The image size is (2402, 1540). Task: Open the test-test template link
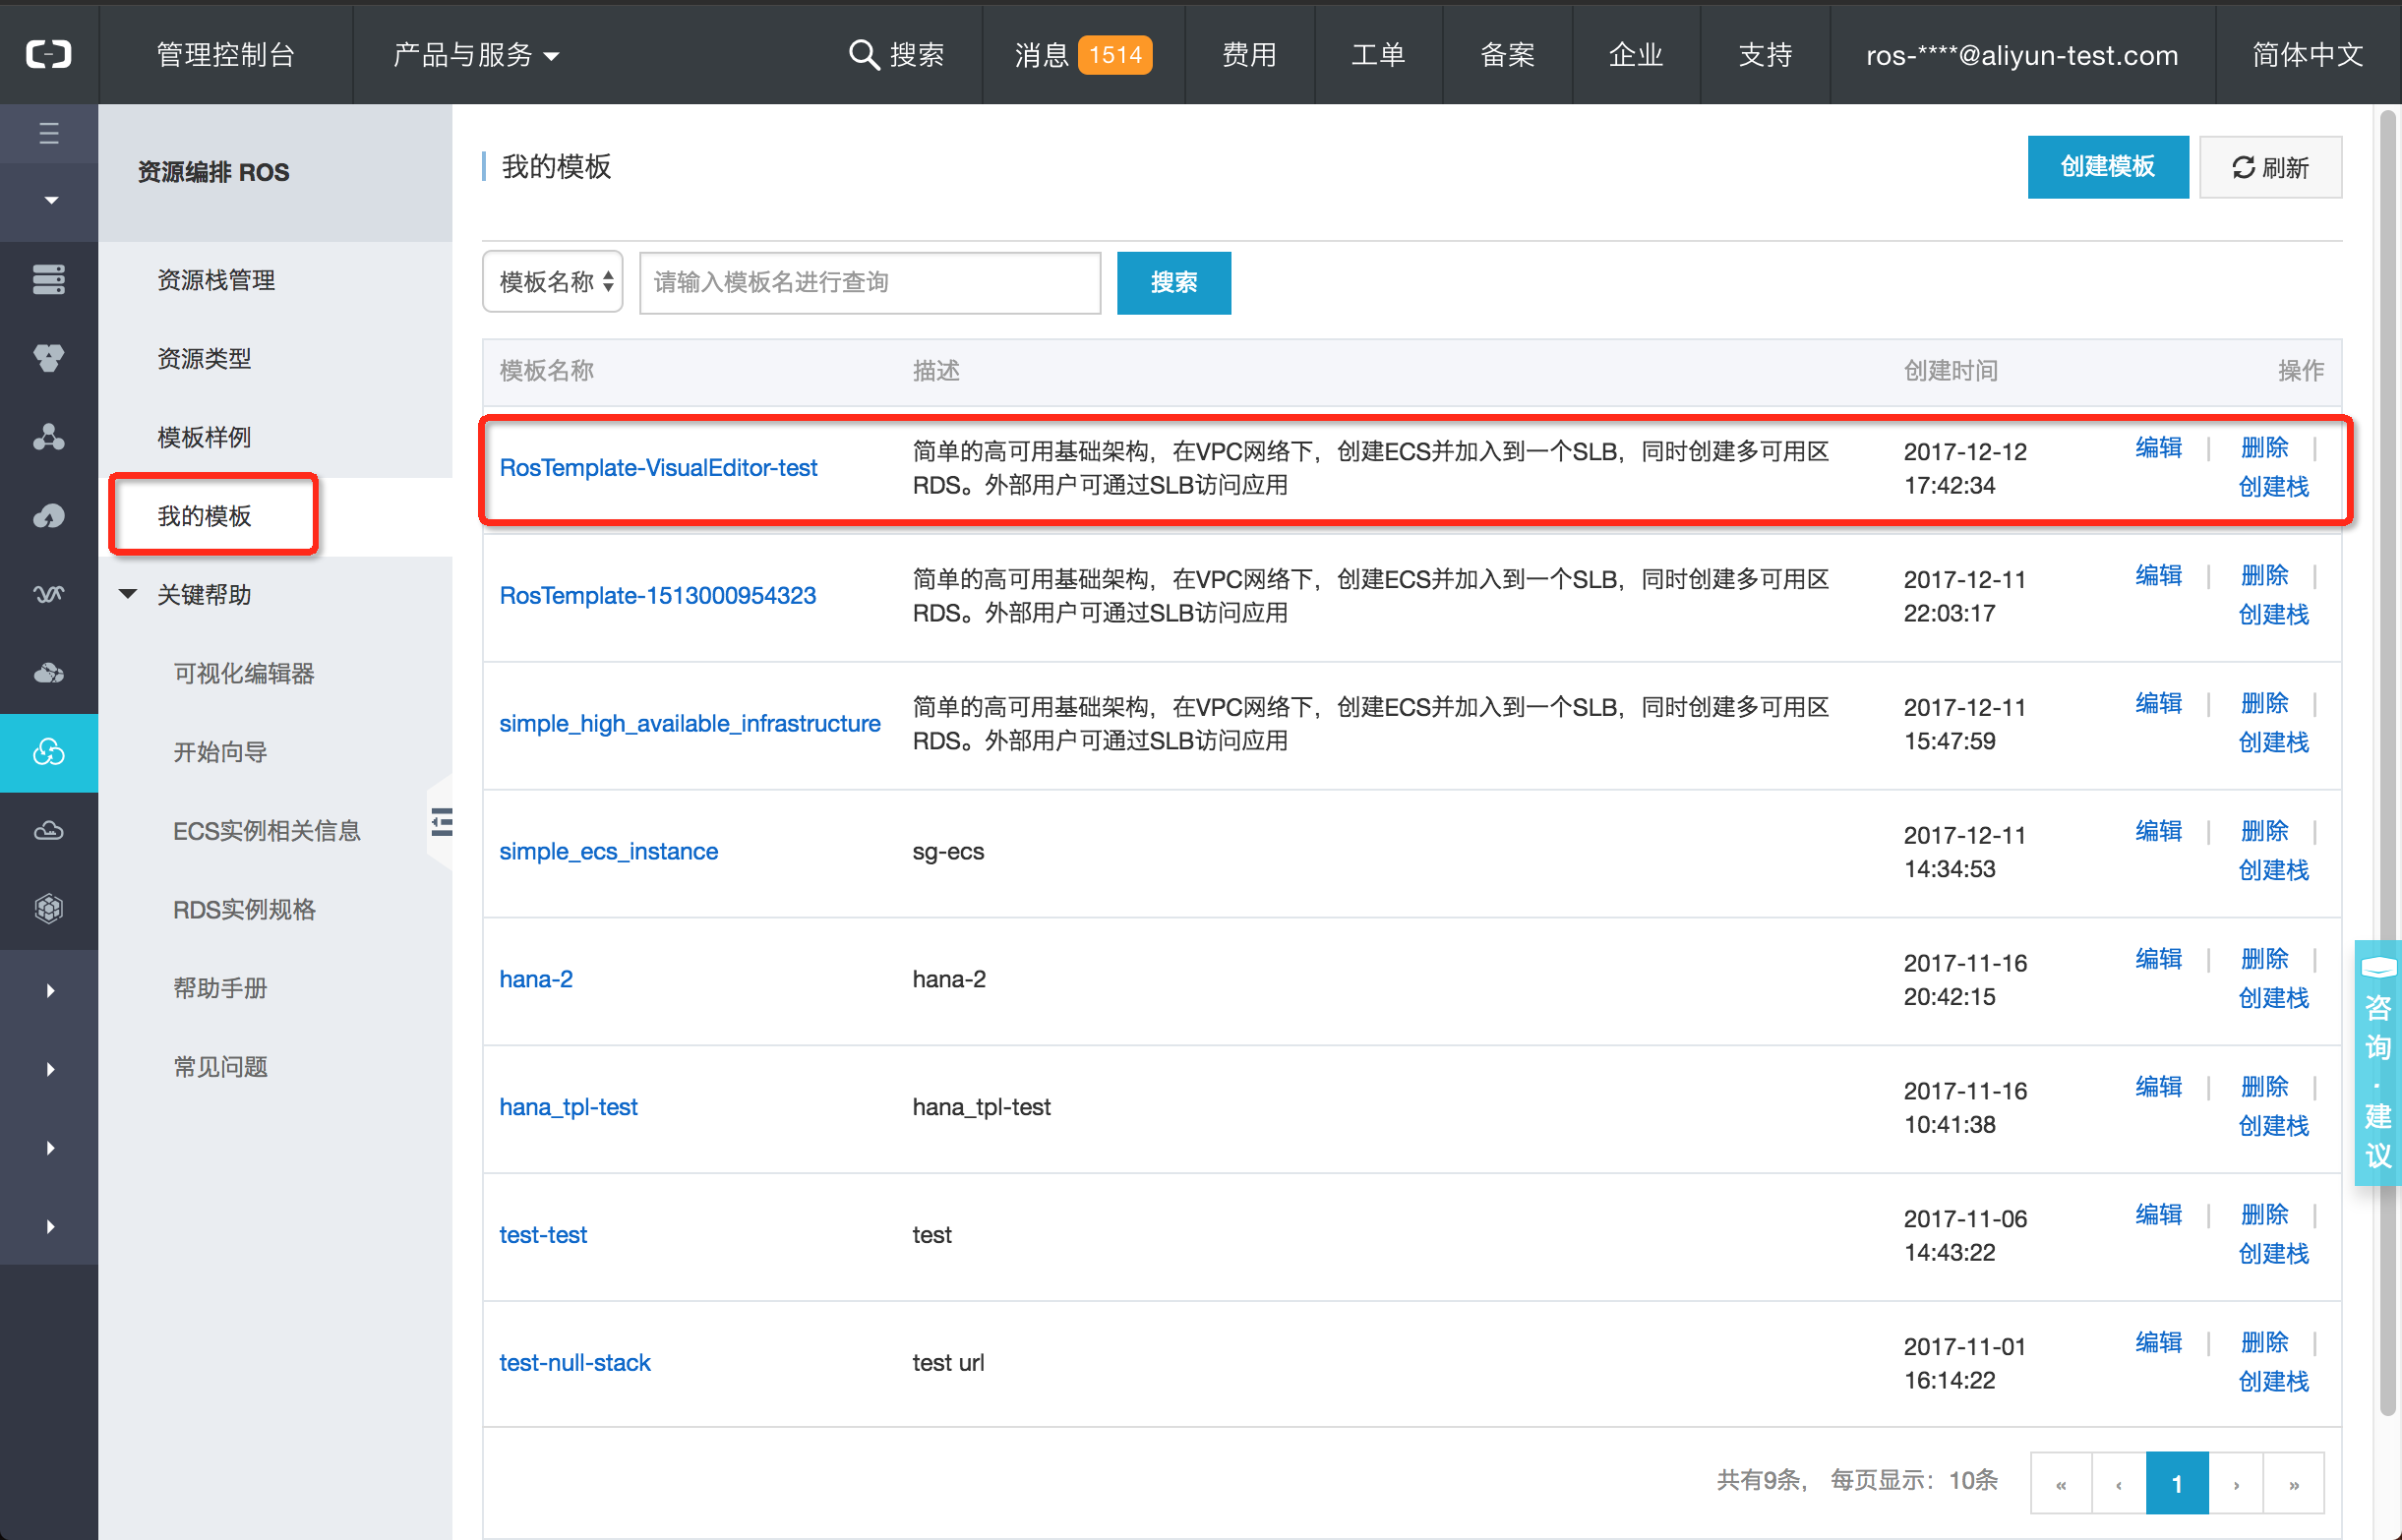coord(543,1235)
